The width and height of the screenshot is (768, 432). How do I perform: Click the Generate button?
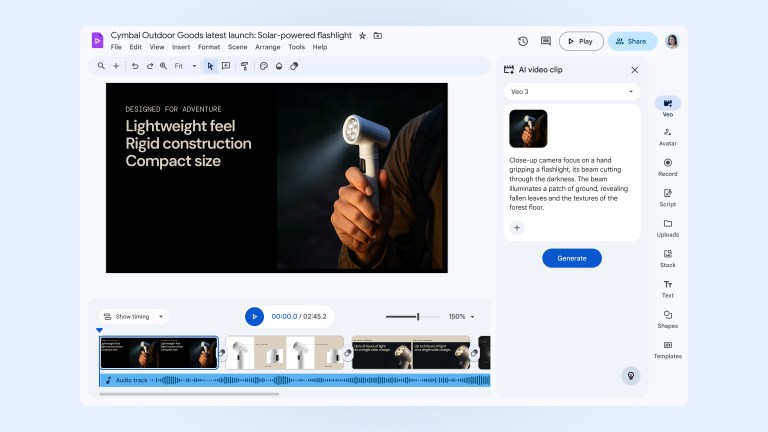(x=572, y=258)
